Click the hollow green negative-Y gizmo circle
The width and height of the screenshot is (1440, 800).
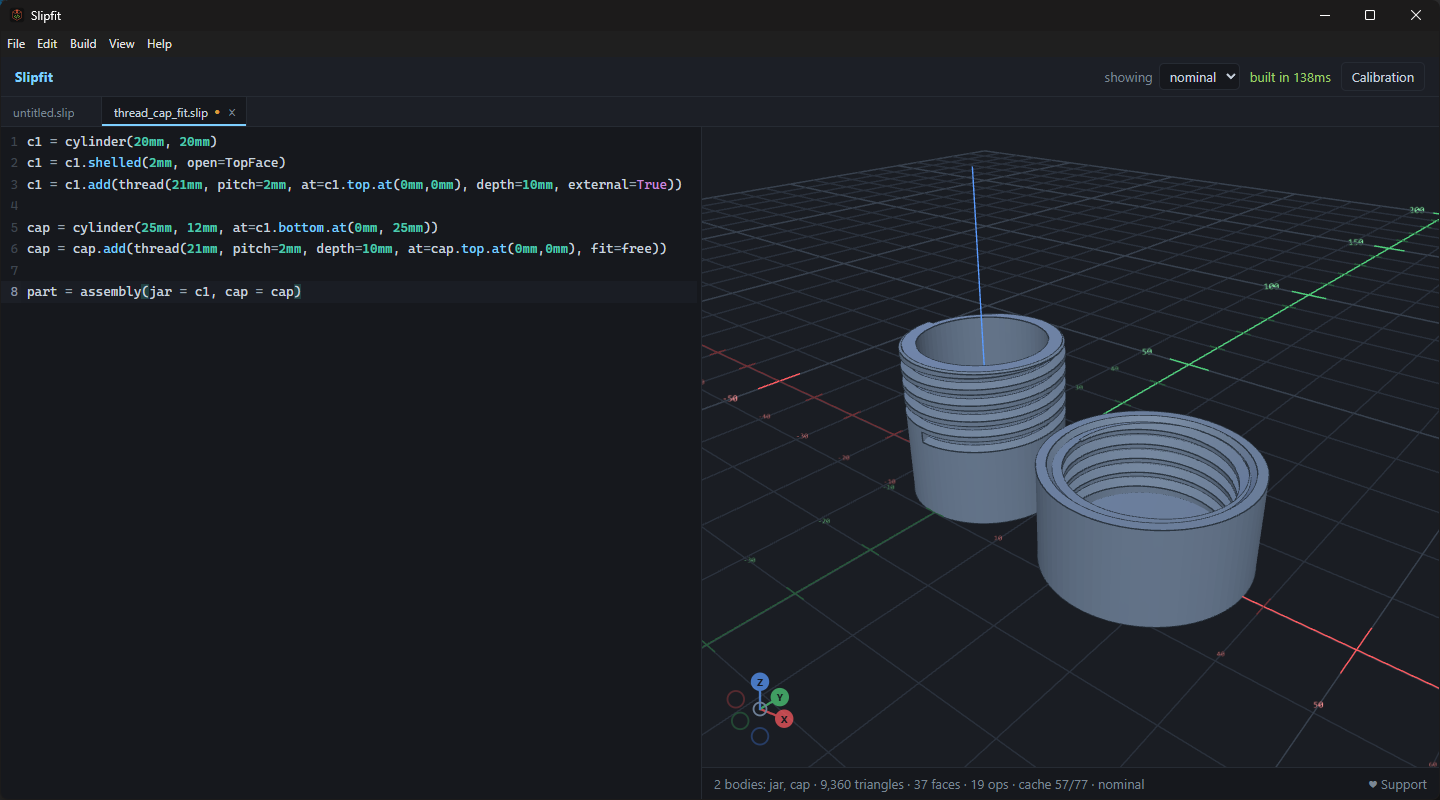[740, 721]
